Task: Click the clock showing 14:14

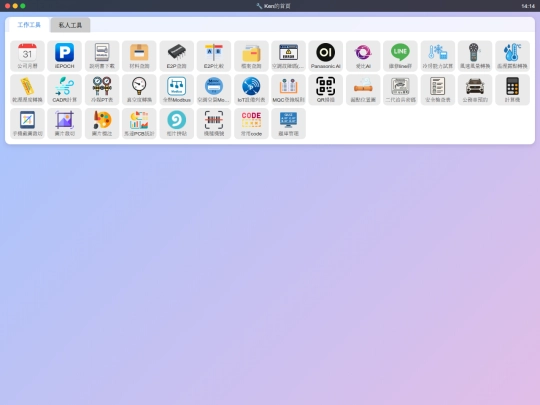Action: pos(528,6)
